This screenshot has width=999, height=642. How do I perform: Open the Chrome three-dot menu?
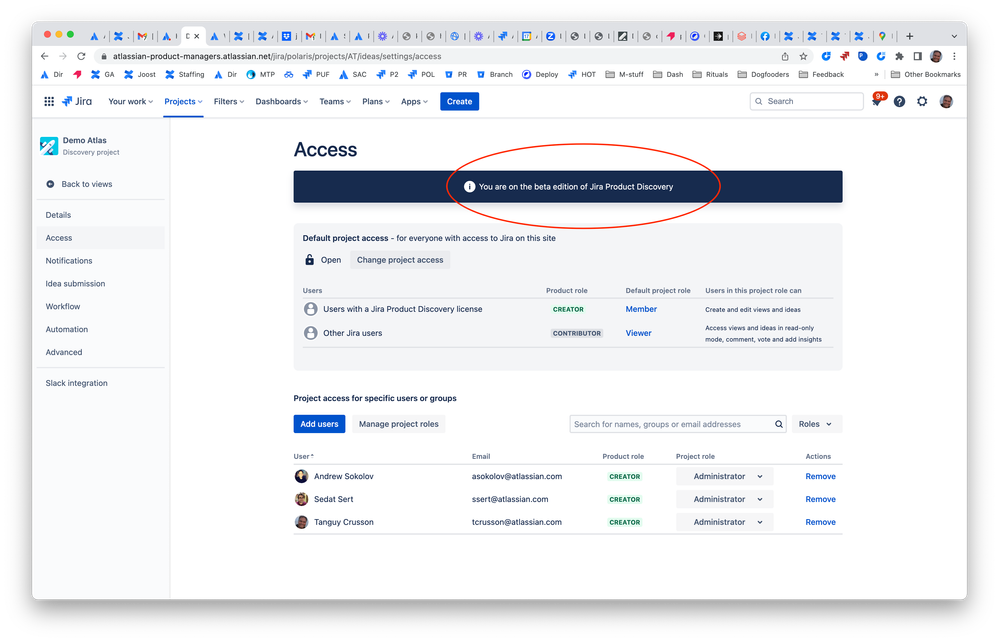[954, 56]
